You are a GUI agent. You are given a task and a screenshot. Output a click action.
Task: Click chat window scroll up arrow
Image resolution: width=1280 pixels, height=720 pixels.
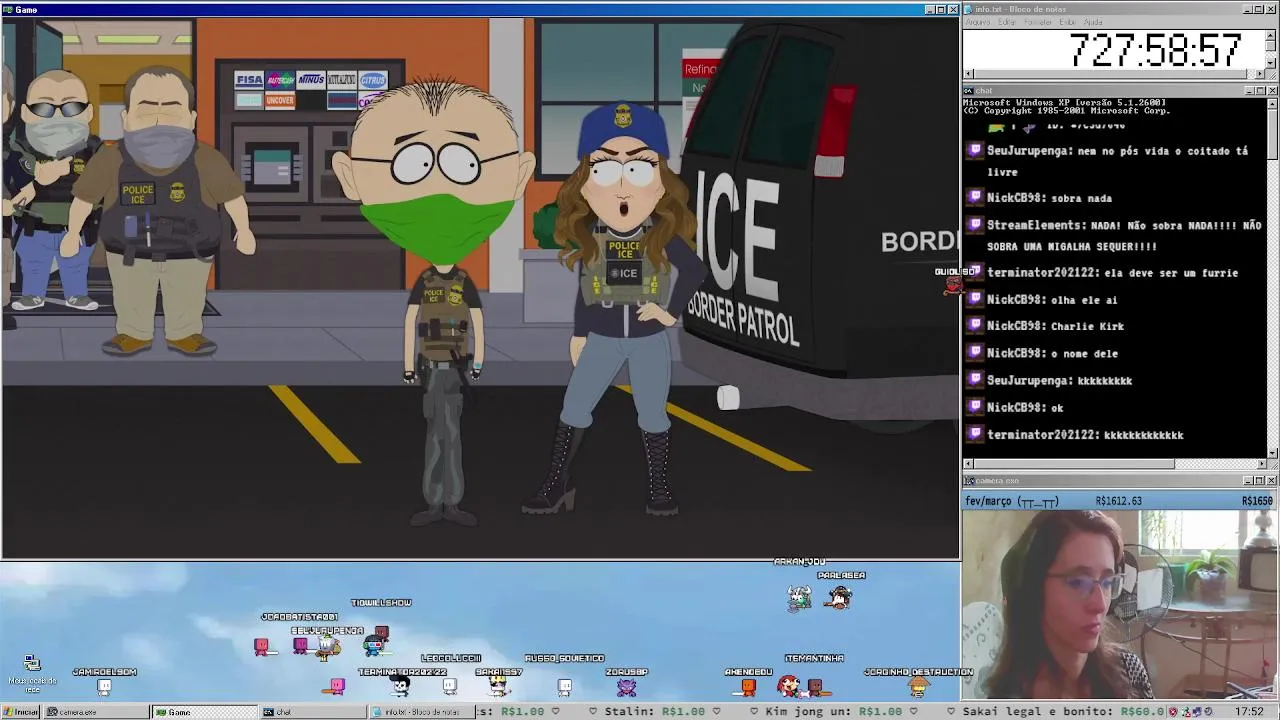1272,103
